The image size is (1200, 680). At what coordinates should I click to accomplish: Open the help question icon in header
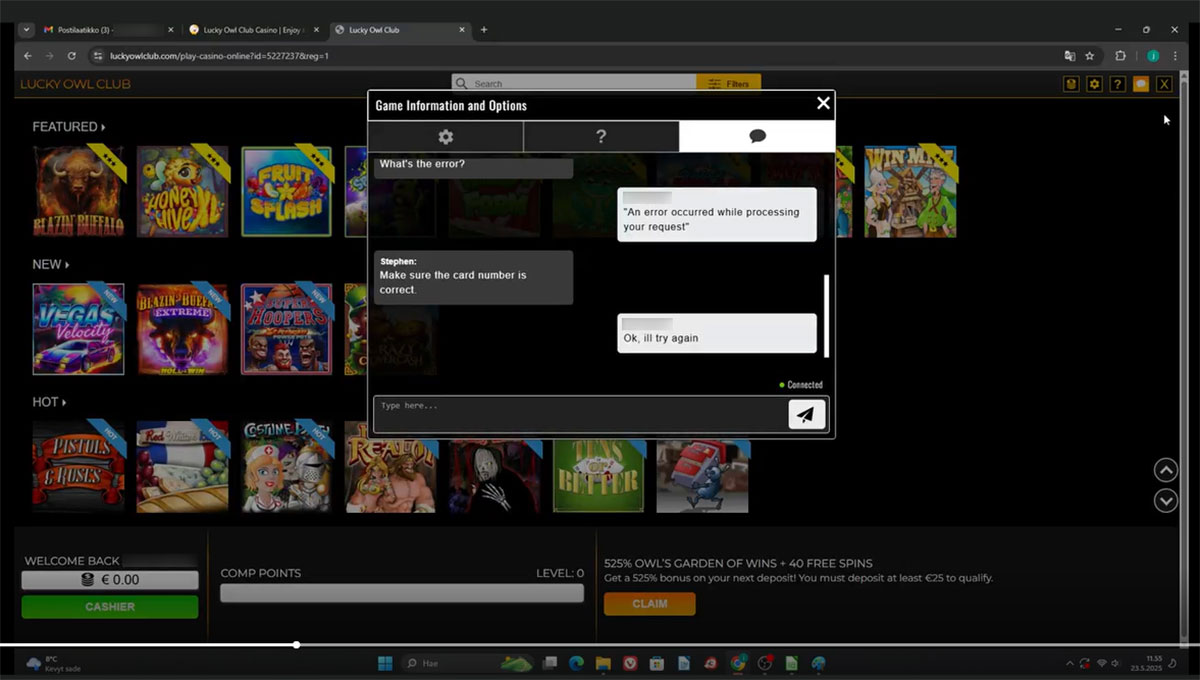point(1118,84)
